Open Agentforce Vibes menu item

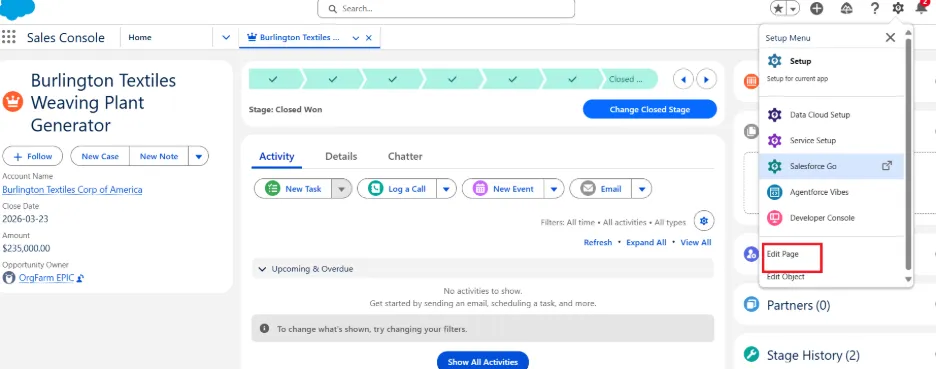pos(832,192)
